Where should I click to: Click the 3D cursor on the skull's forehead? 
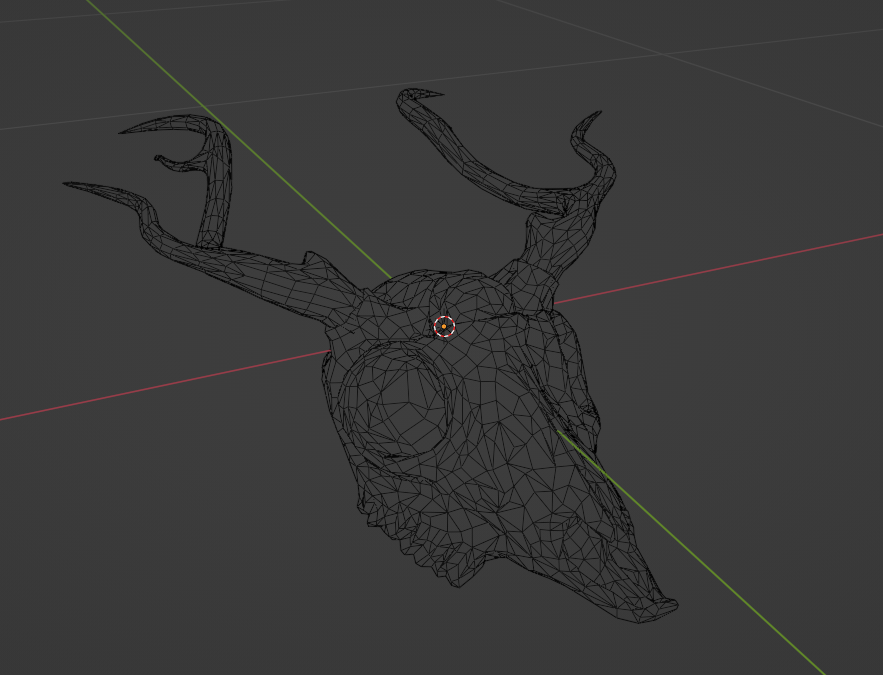tap(444, 325)
